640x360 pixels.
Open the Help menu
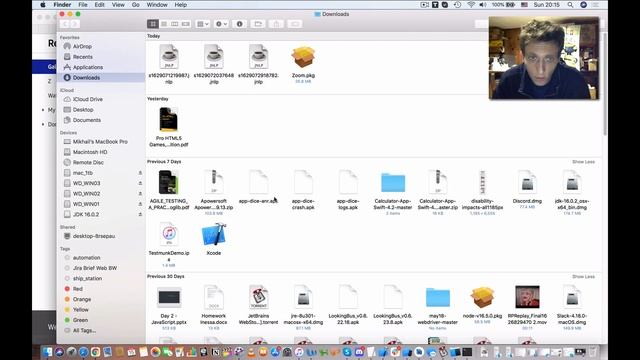click(x=181, y=5)
